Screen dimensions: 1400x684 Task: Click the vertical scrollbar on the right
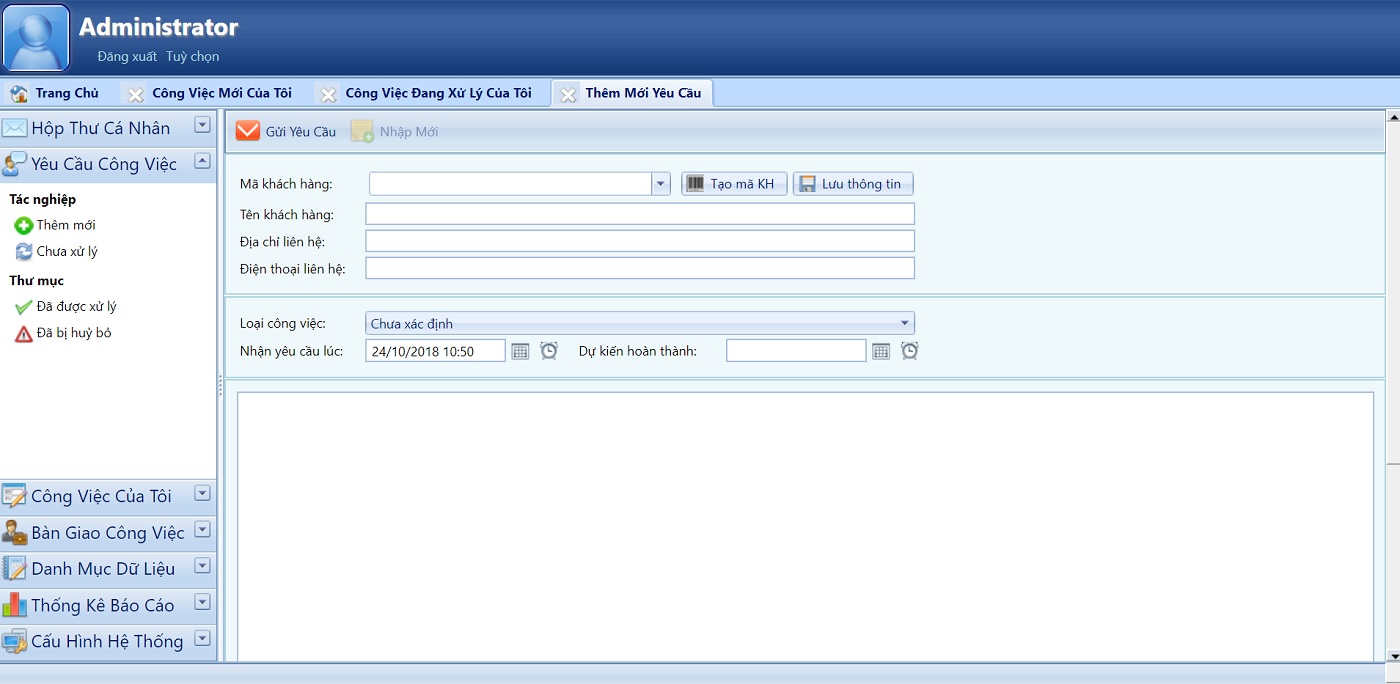tap(1393, 300)
